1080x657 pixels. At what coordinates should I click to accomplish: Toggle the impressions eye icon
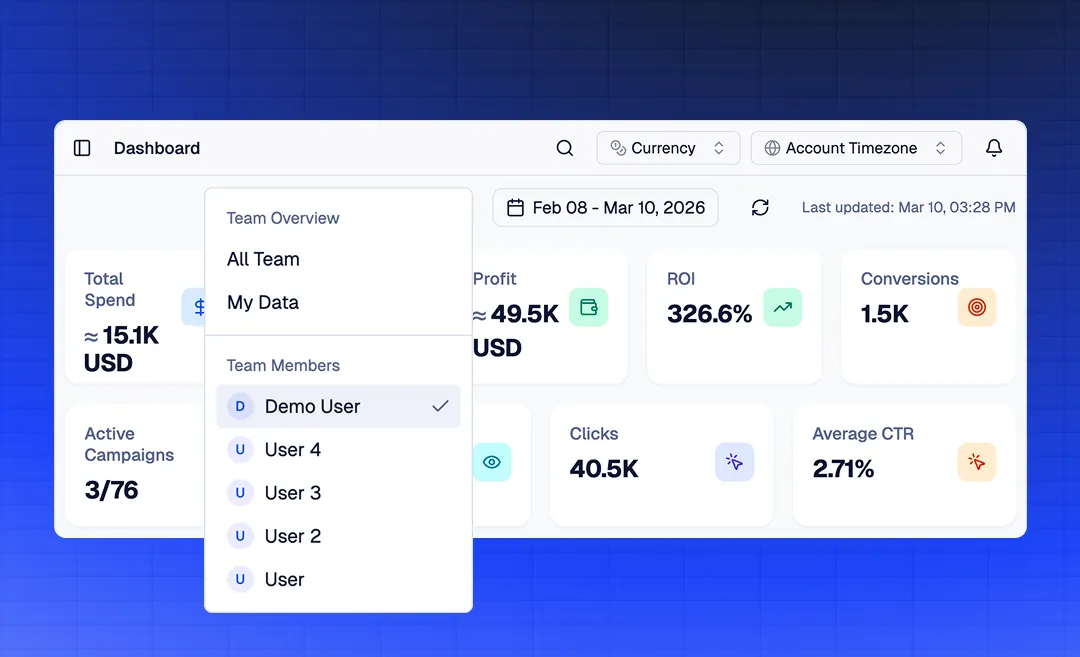tap(491, 462)
